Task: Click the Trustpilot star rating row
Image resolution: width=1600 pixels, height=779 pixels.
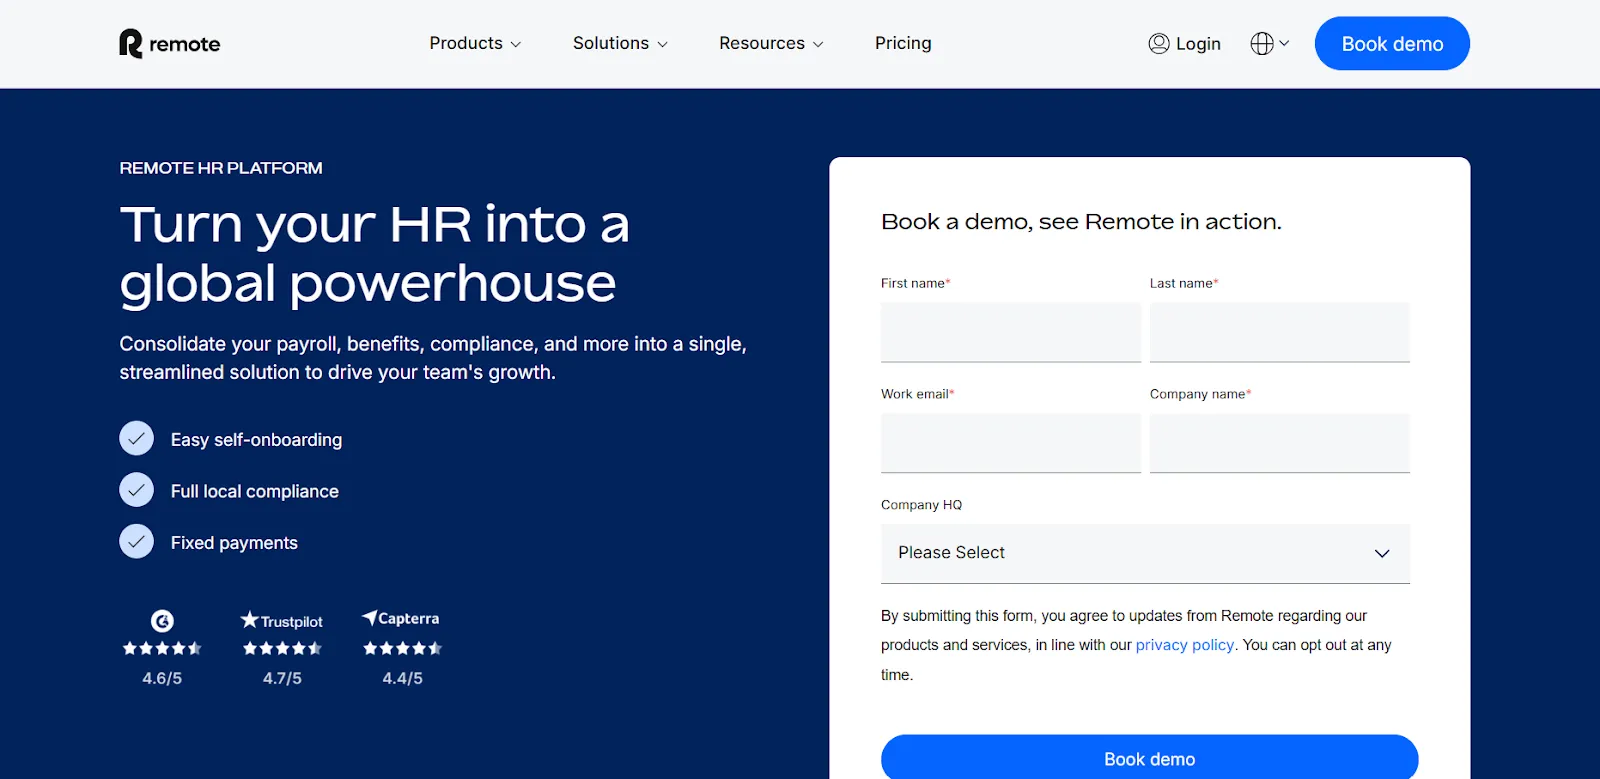Action: [x=282, y=648]
